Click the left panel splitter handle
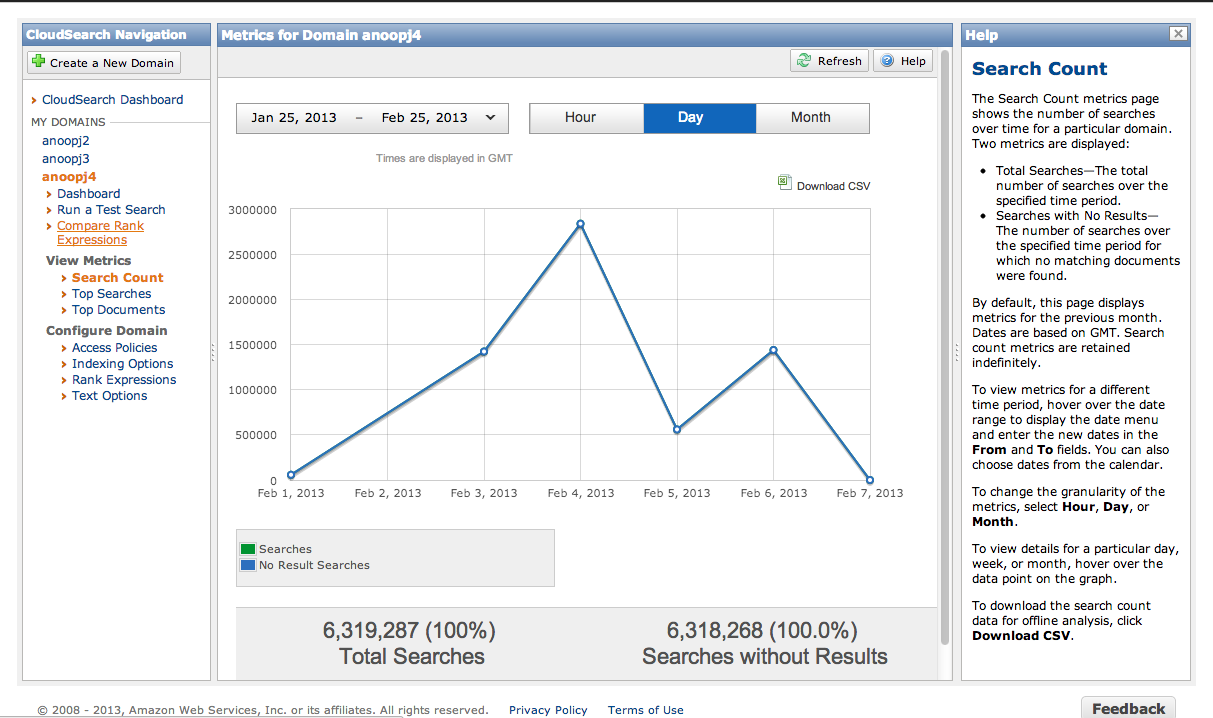Viewport: 1213px width, 718px height. 214,352
